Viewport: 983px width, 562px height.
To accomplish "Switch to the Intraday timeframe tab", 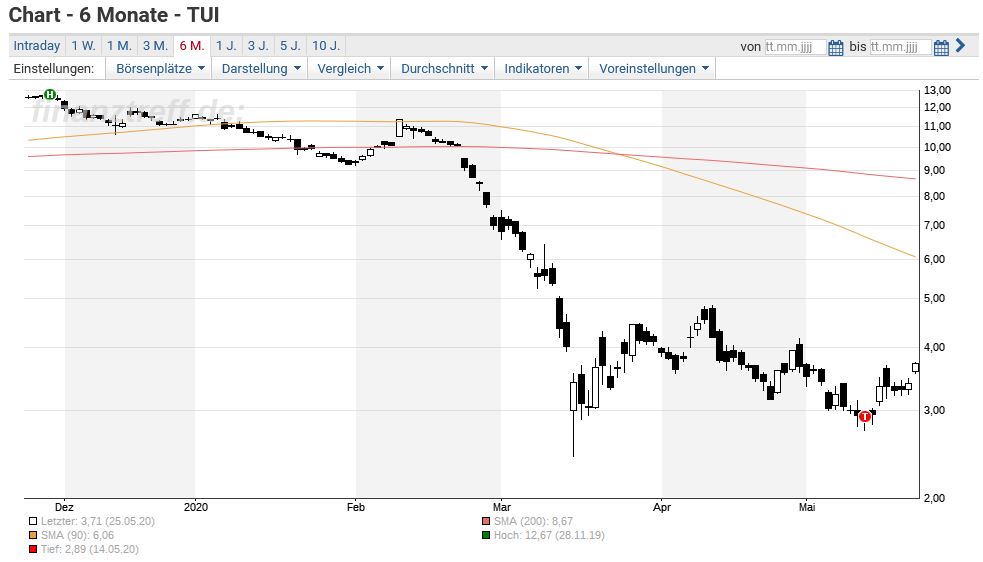I will 37,46.
